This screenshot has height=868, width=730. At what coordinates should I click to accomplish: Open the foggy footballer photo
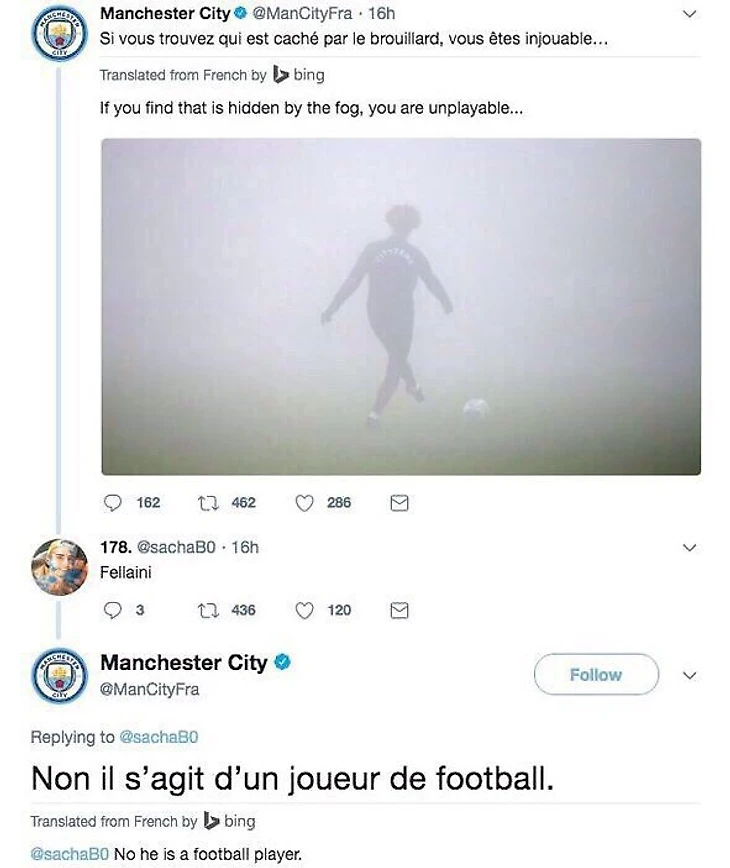tap(401, 307)
